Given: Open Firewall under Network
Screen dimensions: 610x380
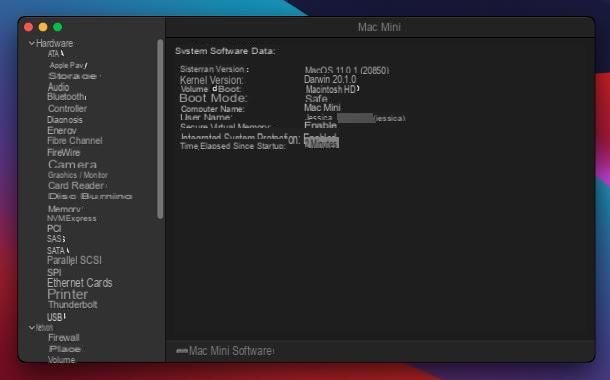Looking at the screenshot, I should click(64, 338).
